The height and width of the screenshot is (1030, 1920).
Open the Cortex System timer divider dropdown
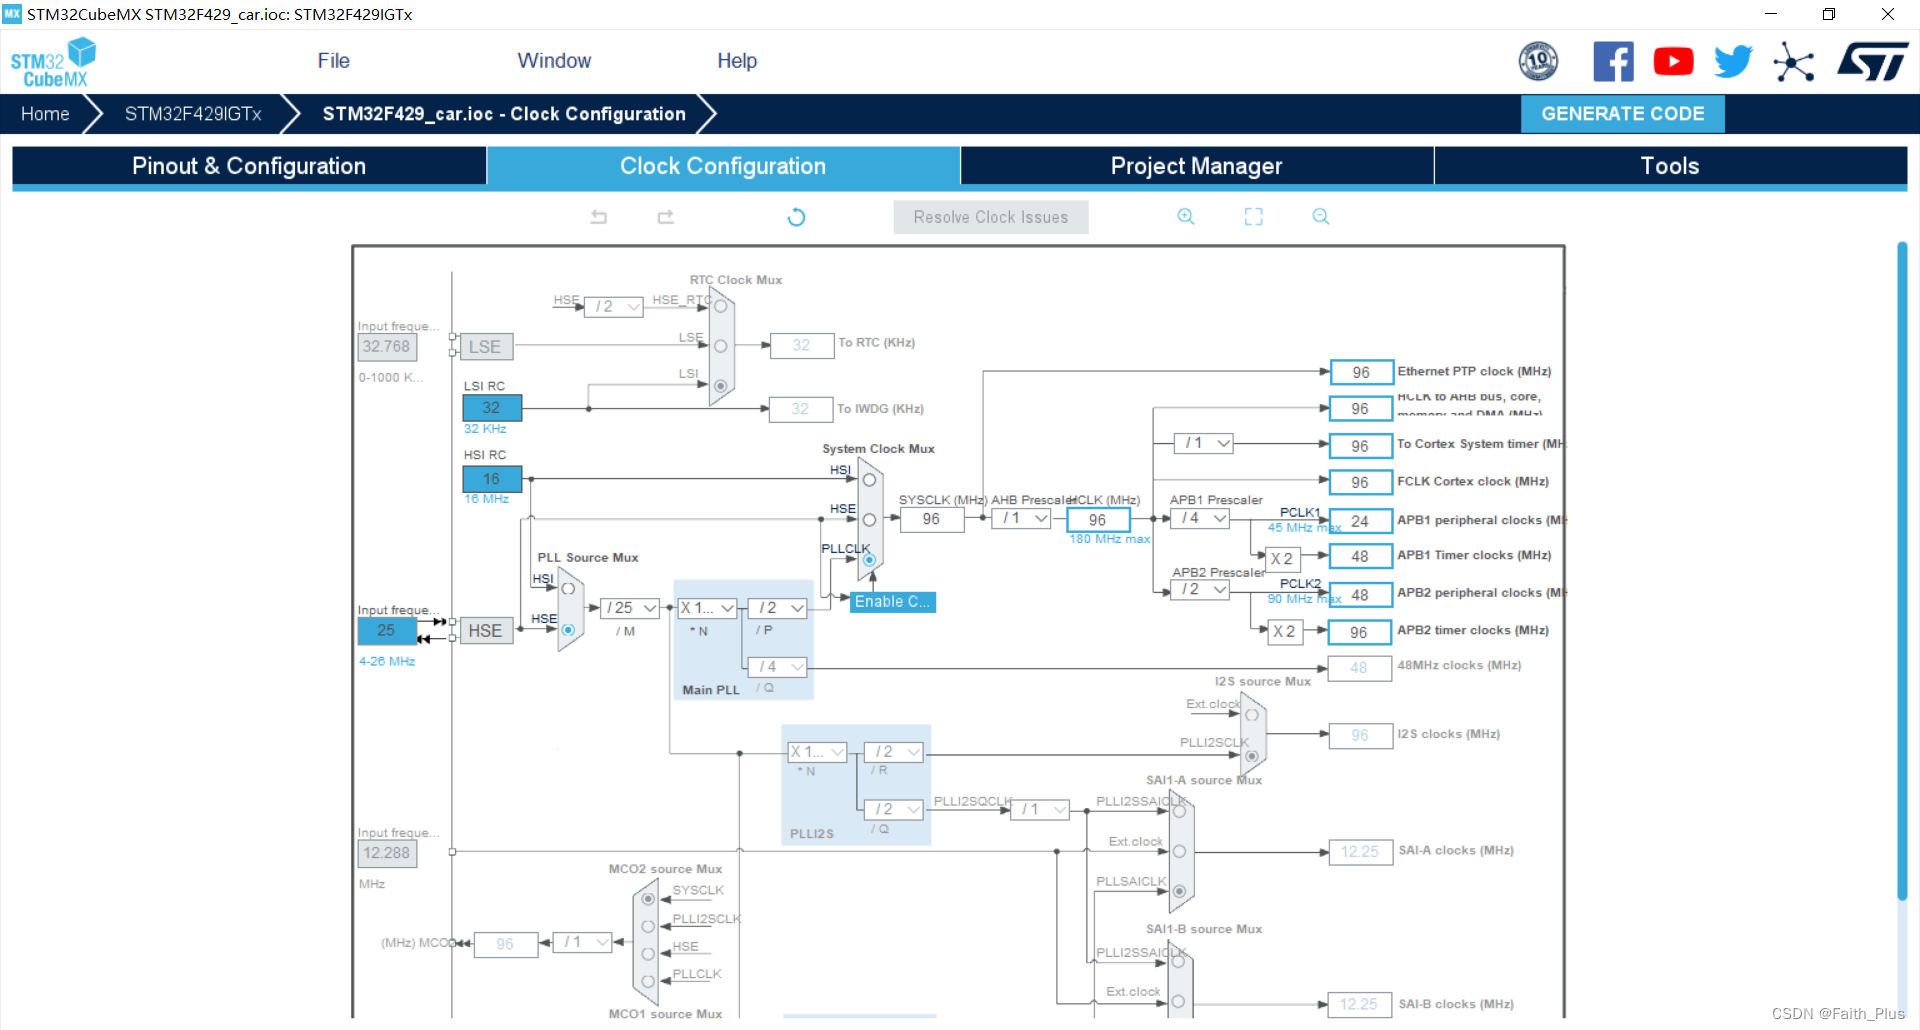click(1203, 443)
